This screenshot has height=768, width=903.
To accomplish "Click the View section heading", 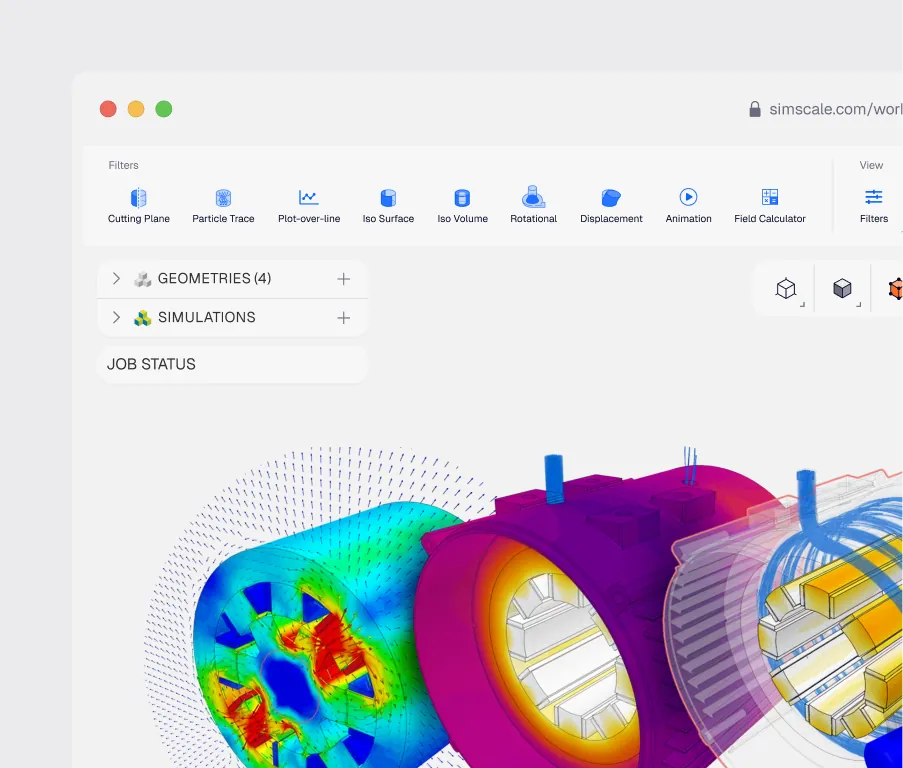I will coord(871,165).
